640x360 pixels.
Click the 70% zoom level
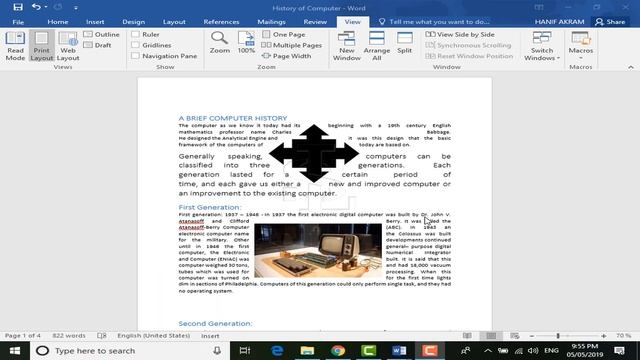(624, 336)
